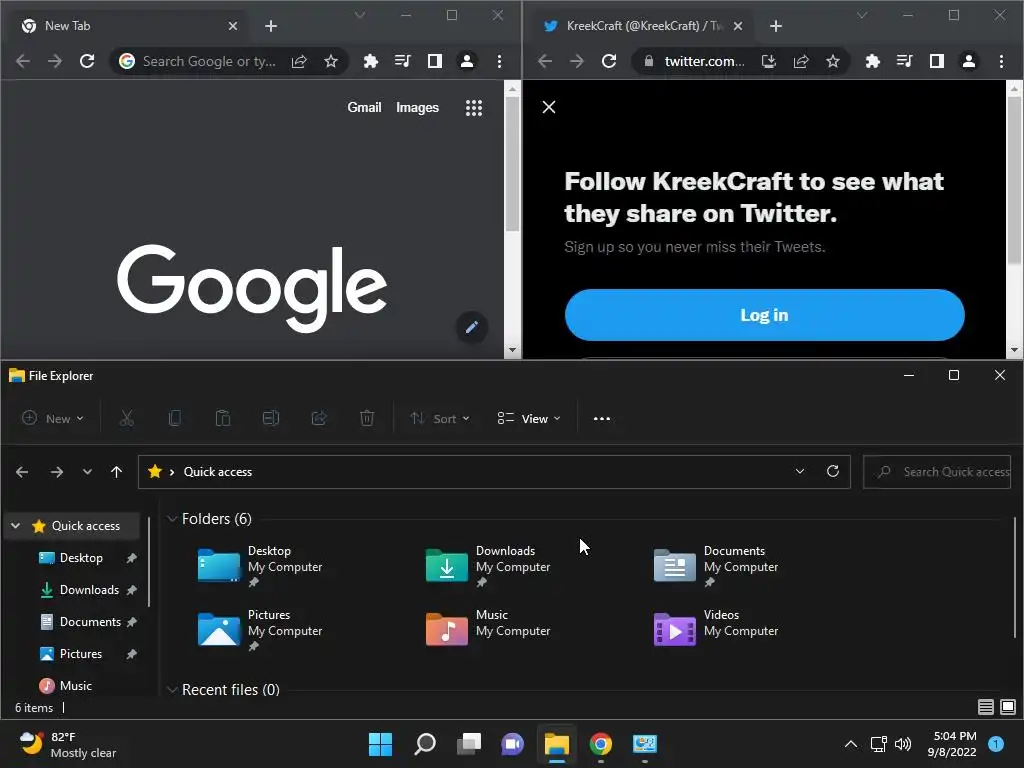
Task: Click the Customize pencil icon on New Tab
Action: (472, 327)
